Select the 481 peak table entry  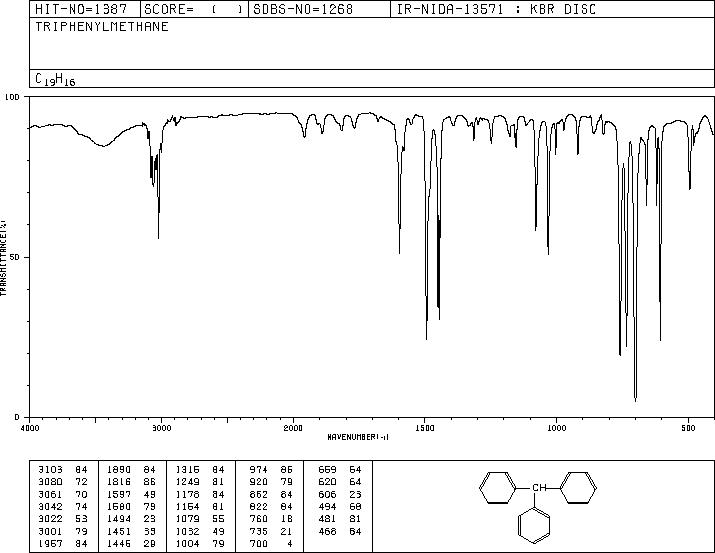(340, 519)
